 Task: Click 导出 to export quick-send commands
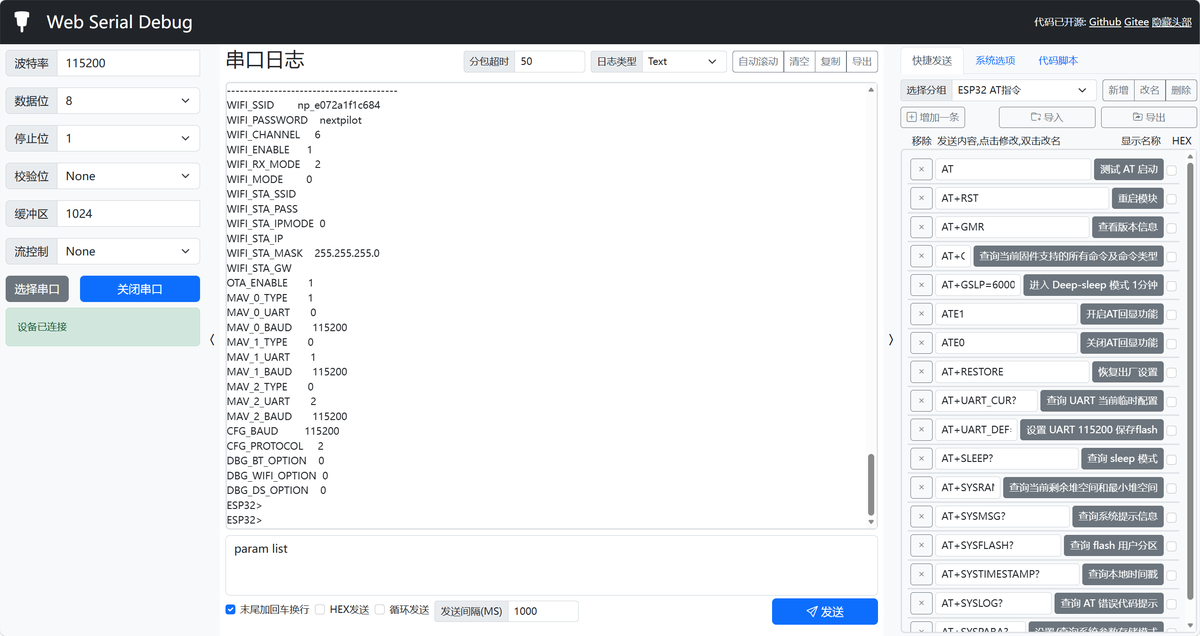click(x=1148, y=117)
